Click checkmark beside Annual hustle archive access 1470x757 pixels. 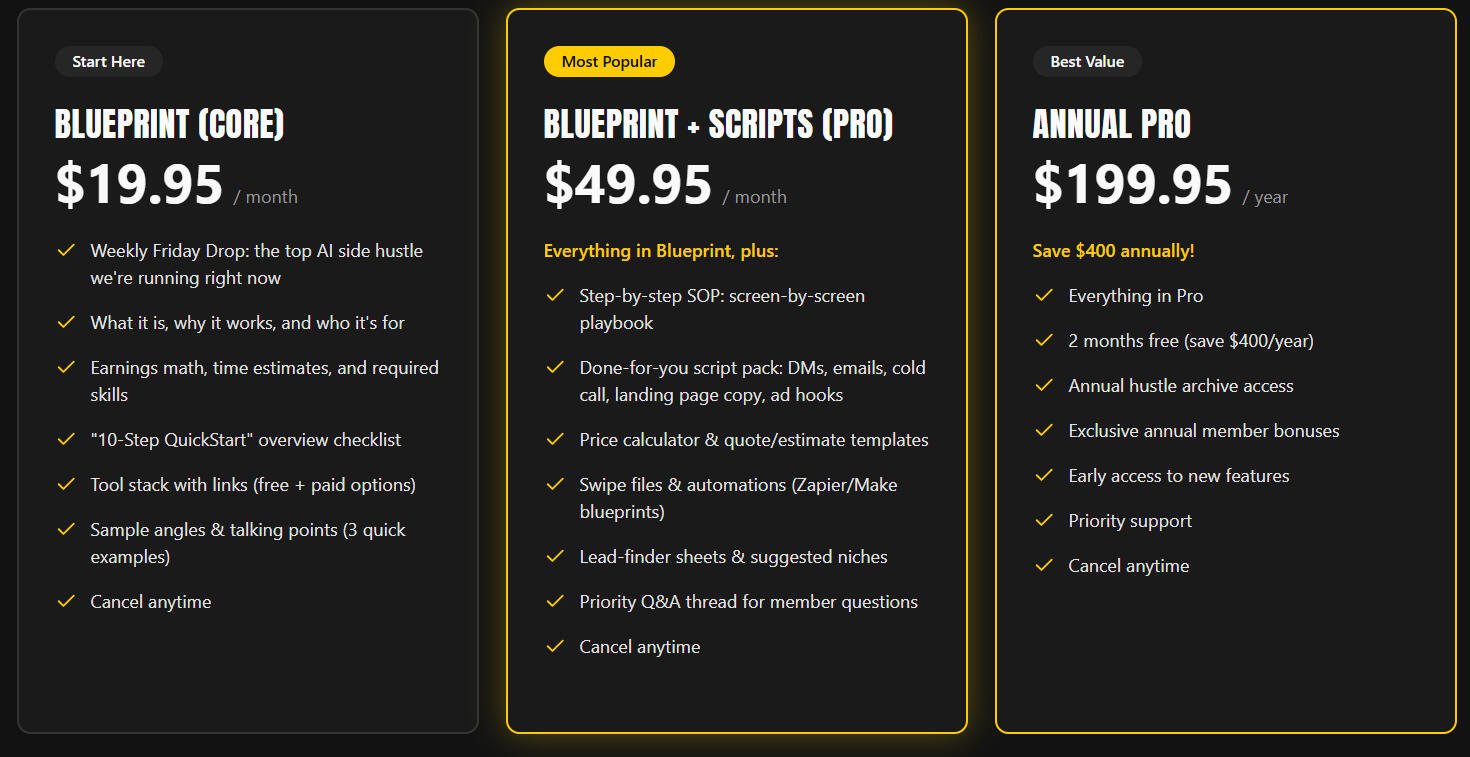(1044, 385)
